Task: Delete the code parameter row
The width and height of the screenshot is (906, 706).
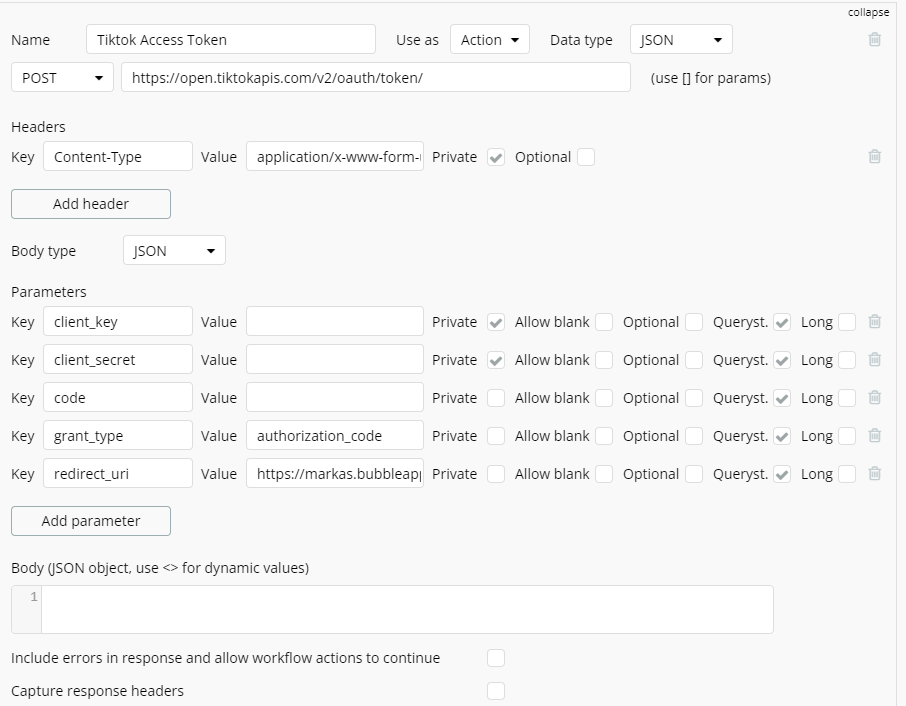Action: click(x=875, y=398)
